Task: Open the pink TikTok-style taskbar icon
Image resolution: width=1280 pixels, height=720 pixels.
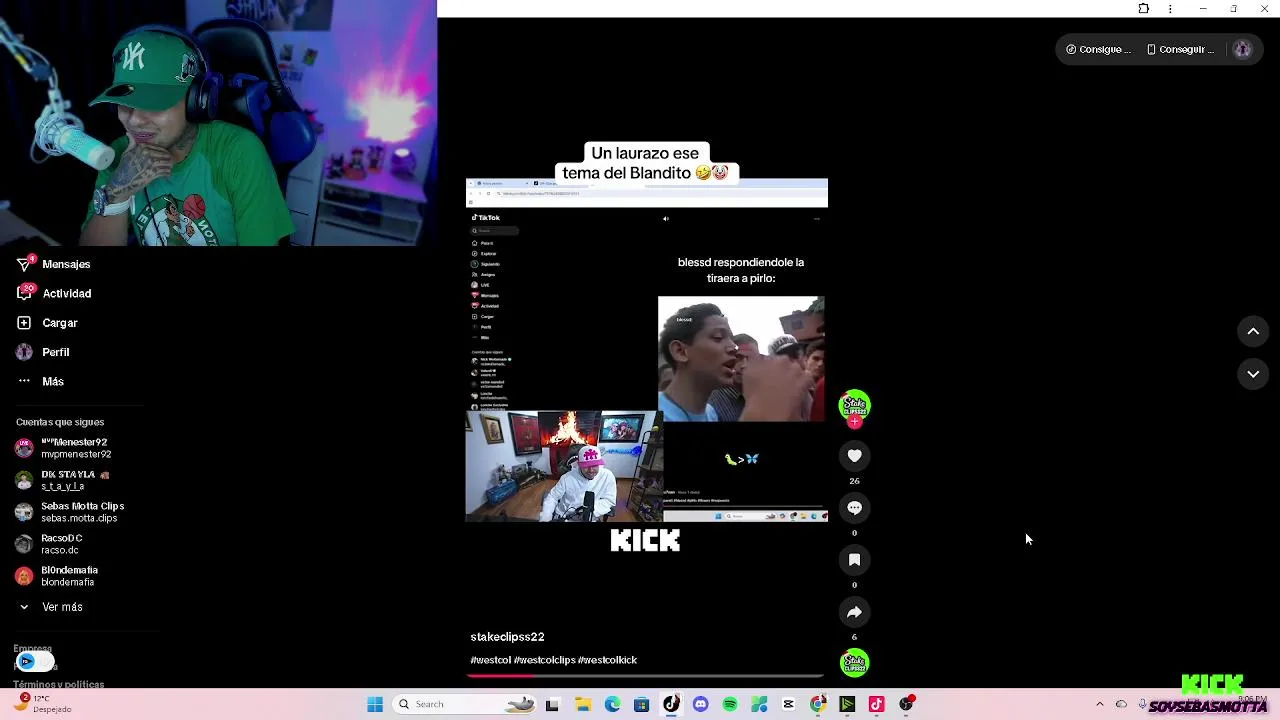Action: pyautogui.click(x=877, y=705)
